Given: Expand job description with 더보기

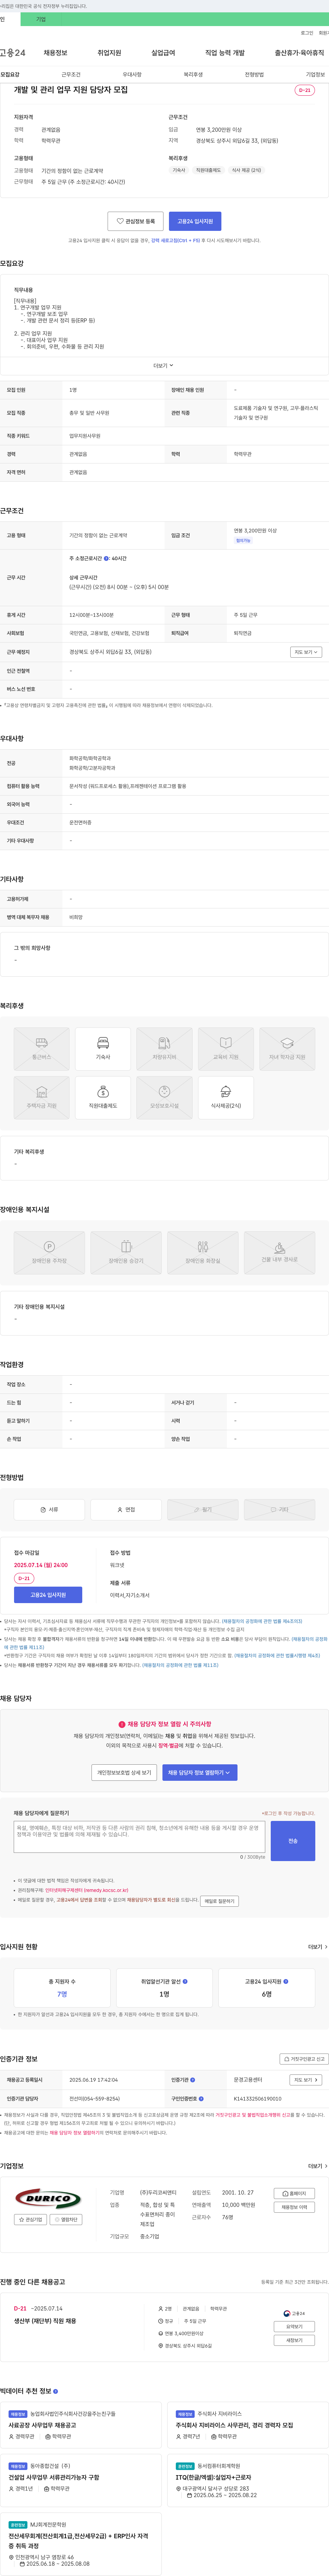Looking at the screenshot, I should pyautogui.click(x=163, y=366).
